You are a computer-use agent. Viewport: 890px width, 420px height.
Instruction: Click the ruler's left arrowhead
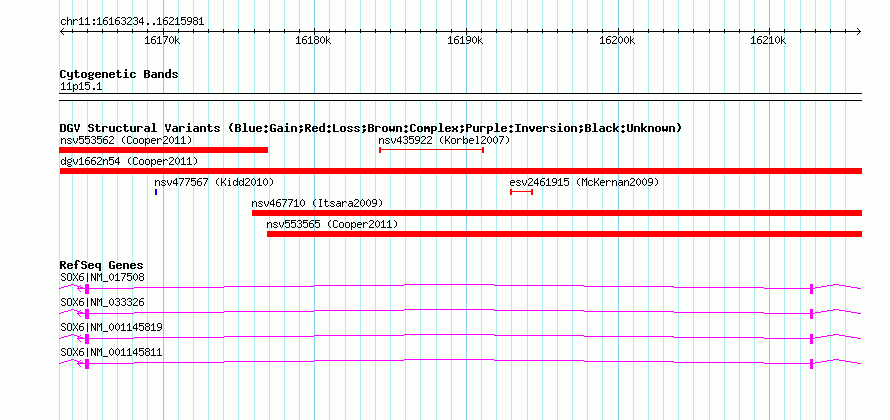(x=62, y=31)
